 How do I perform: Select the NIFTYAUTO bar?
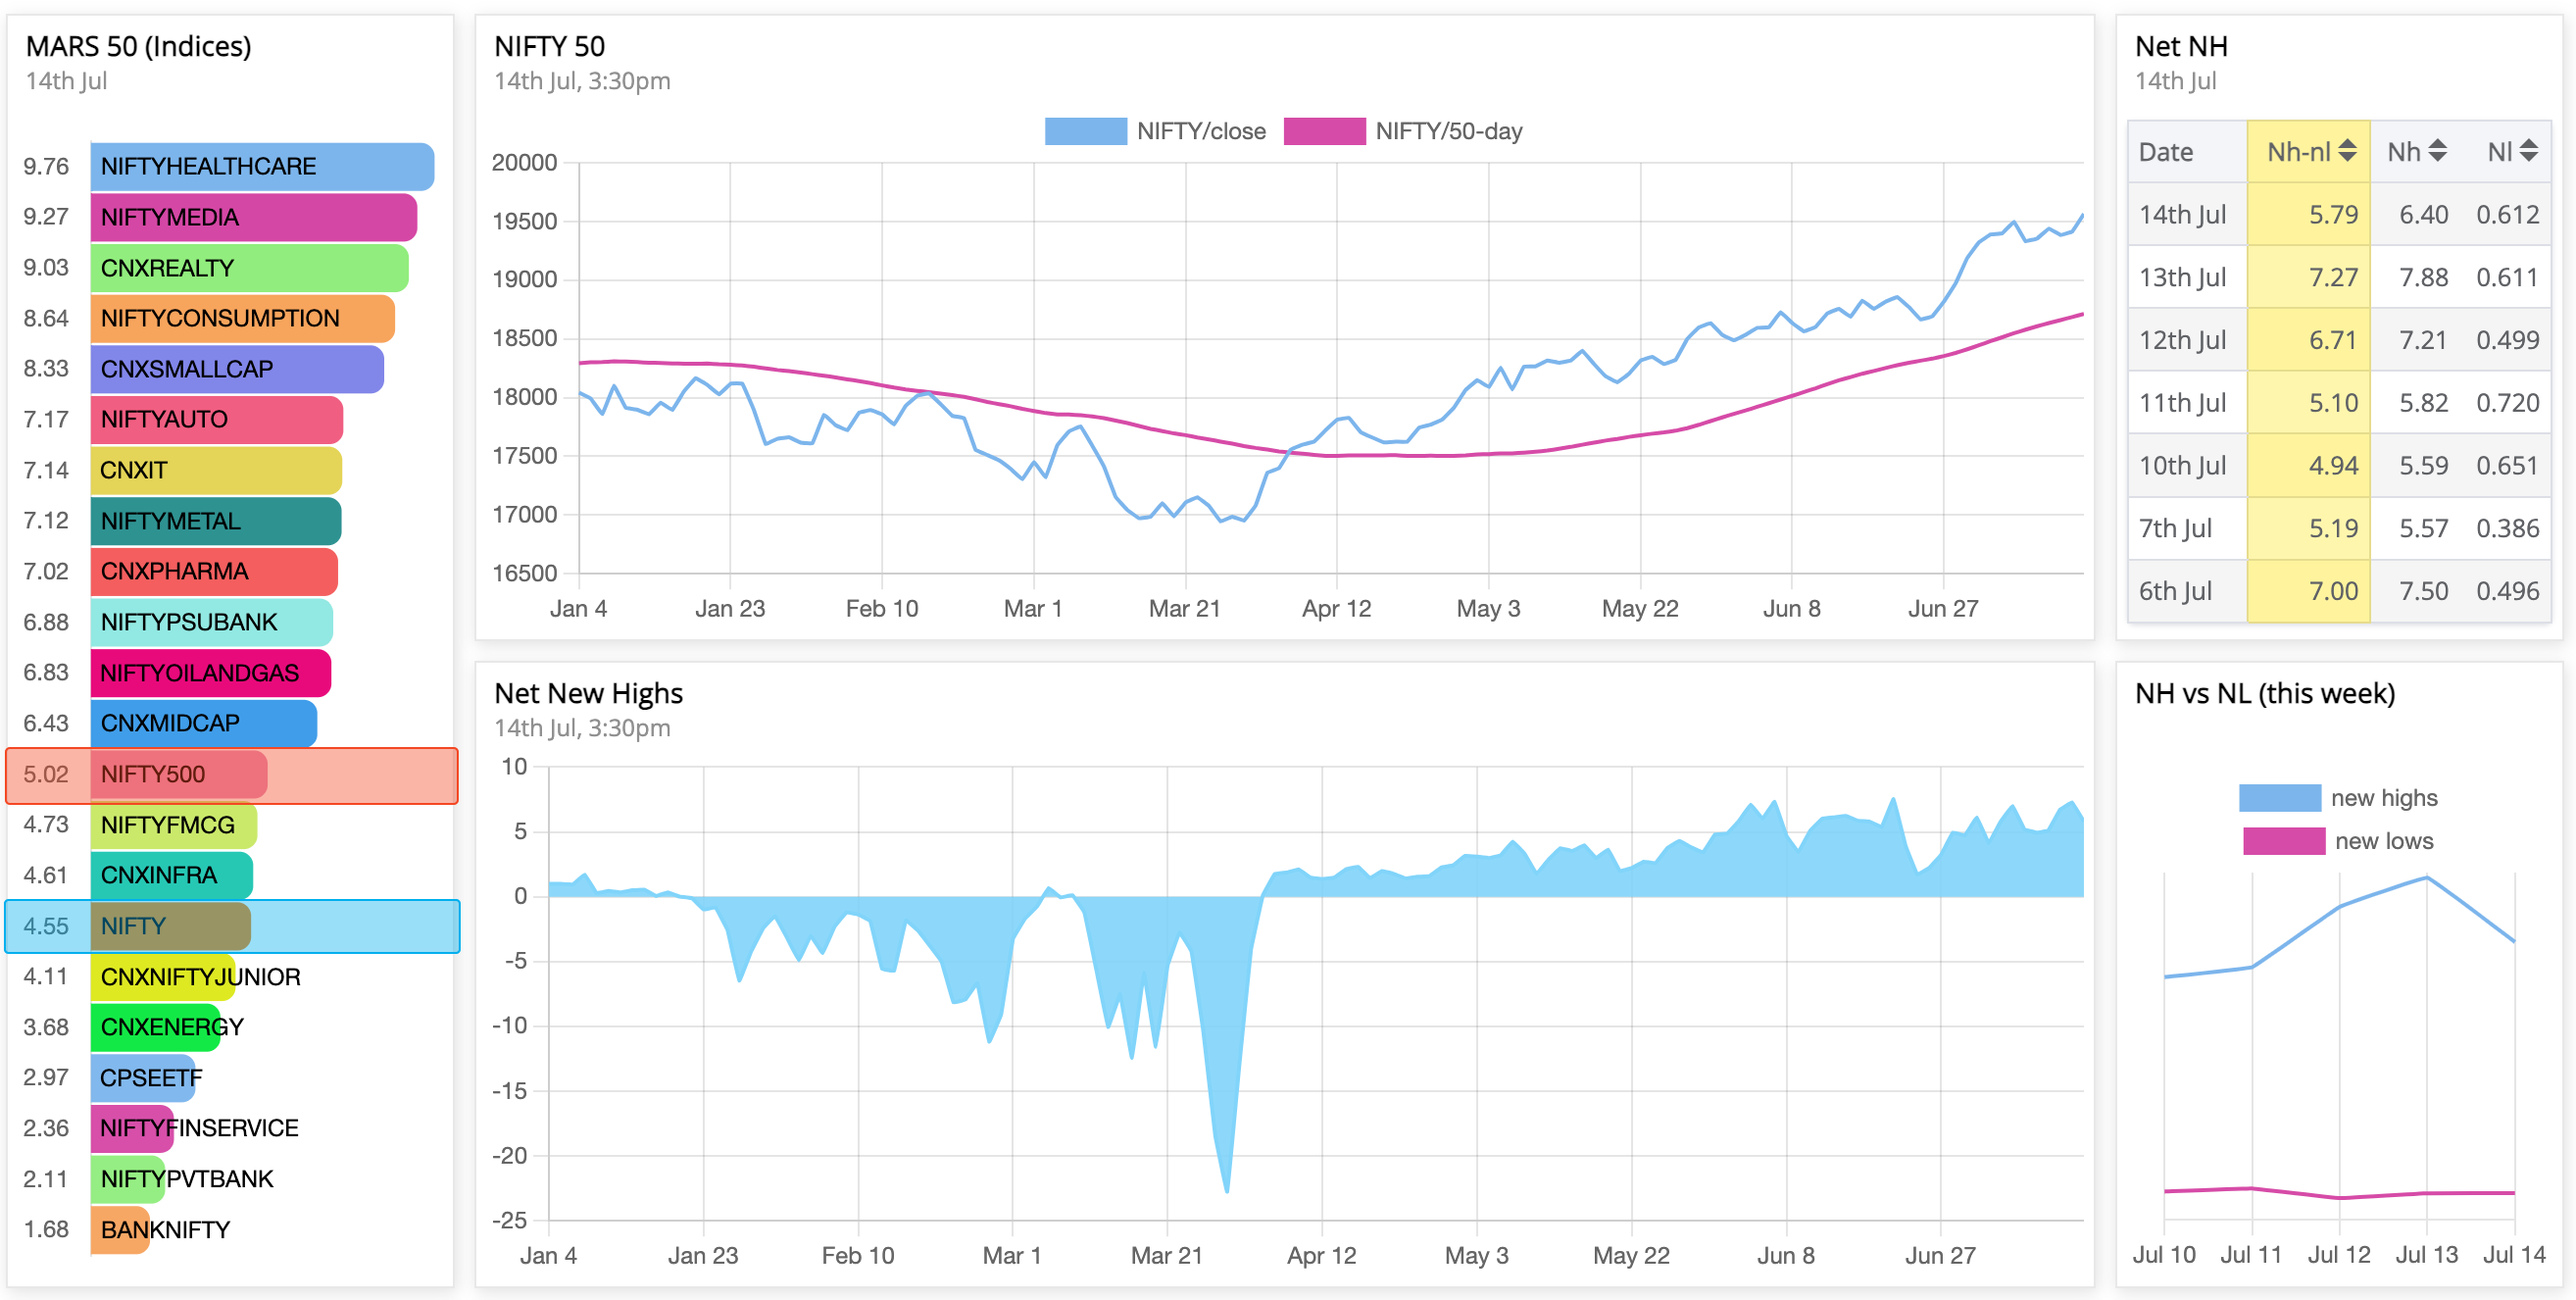217,419
